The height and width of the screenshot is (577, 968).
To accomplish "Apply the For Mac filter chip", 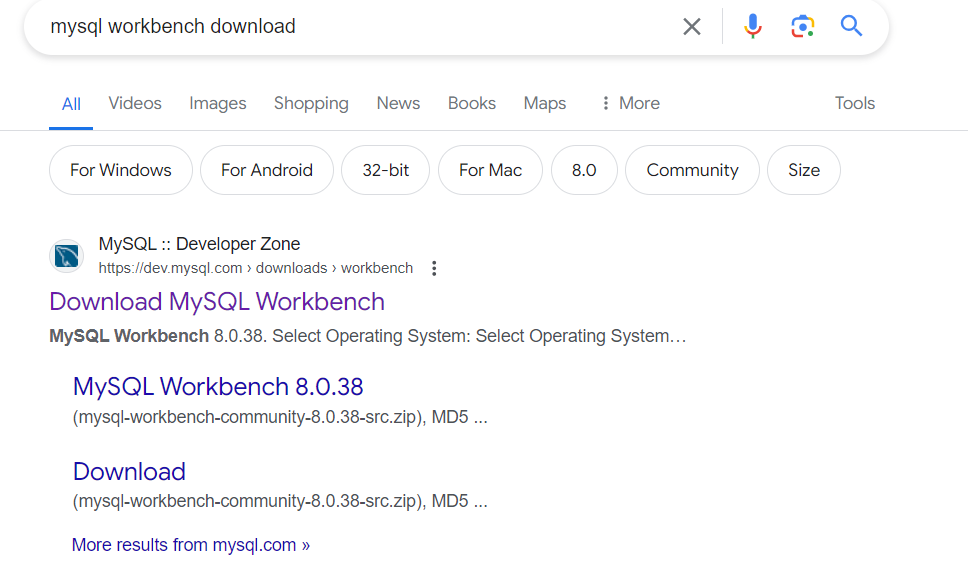I will point(490,170).
